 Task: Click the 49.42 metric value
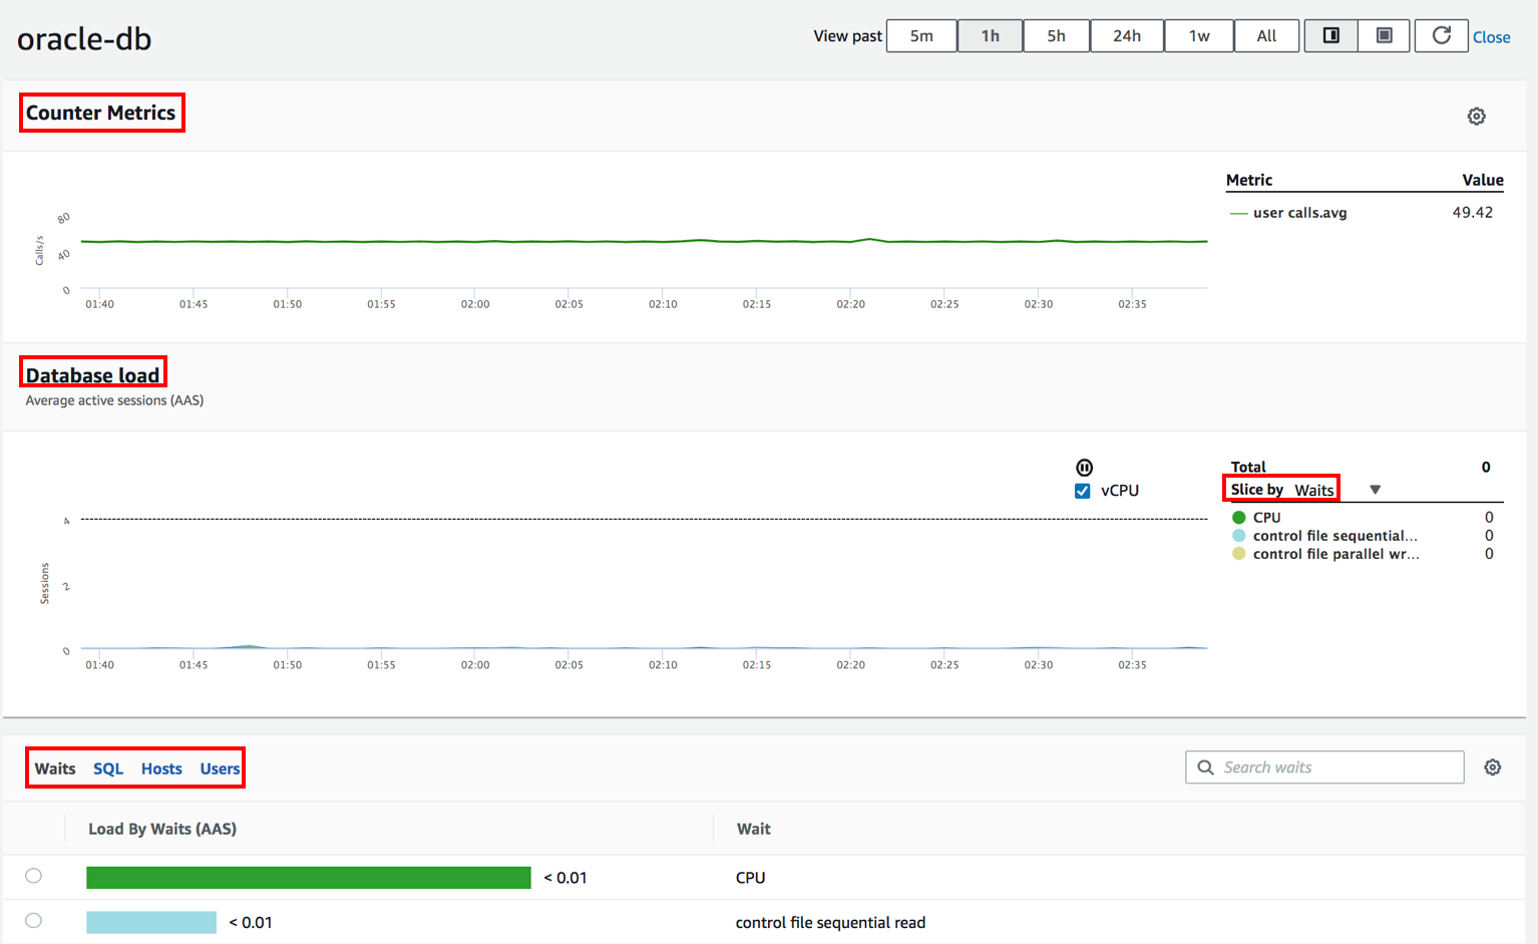click(x=1472, y=212)
